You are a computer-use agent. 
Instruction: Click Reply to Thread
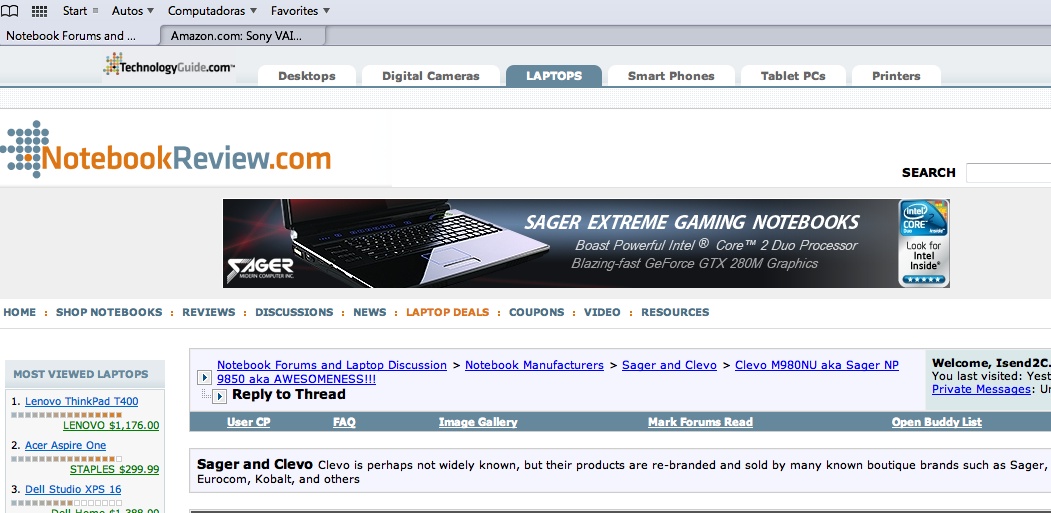tap(289, 394)
